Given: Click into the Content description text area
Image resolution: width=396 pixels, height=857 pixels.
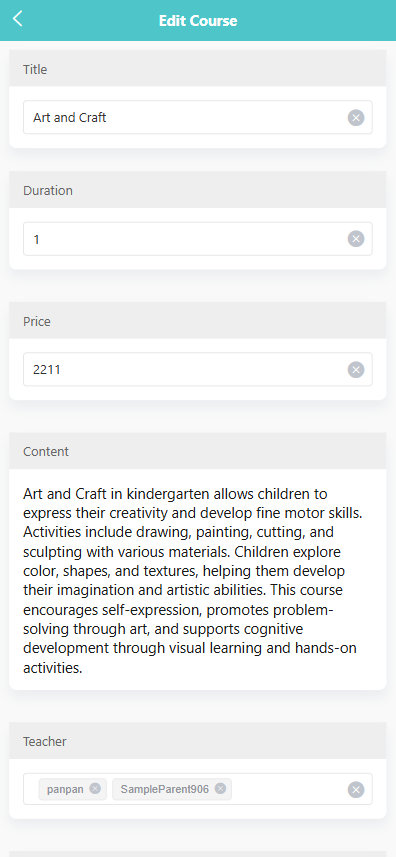Looking at the screenshot, I should [198, 580].
